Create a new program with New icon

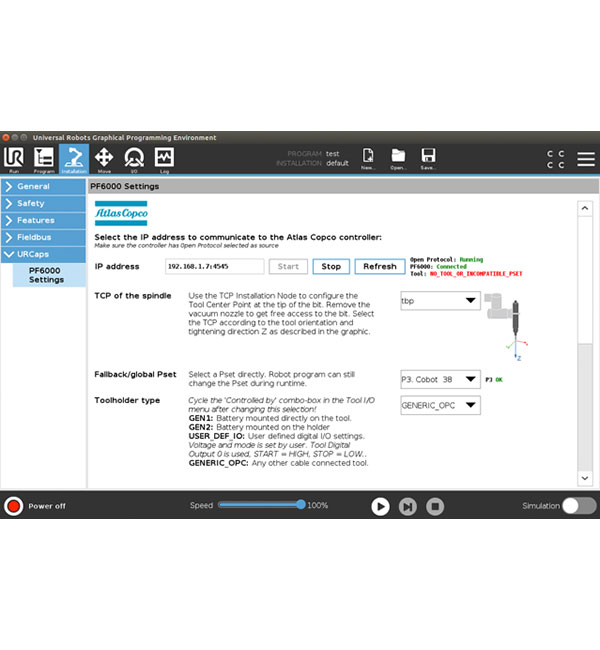point(368,159)
